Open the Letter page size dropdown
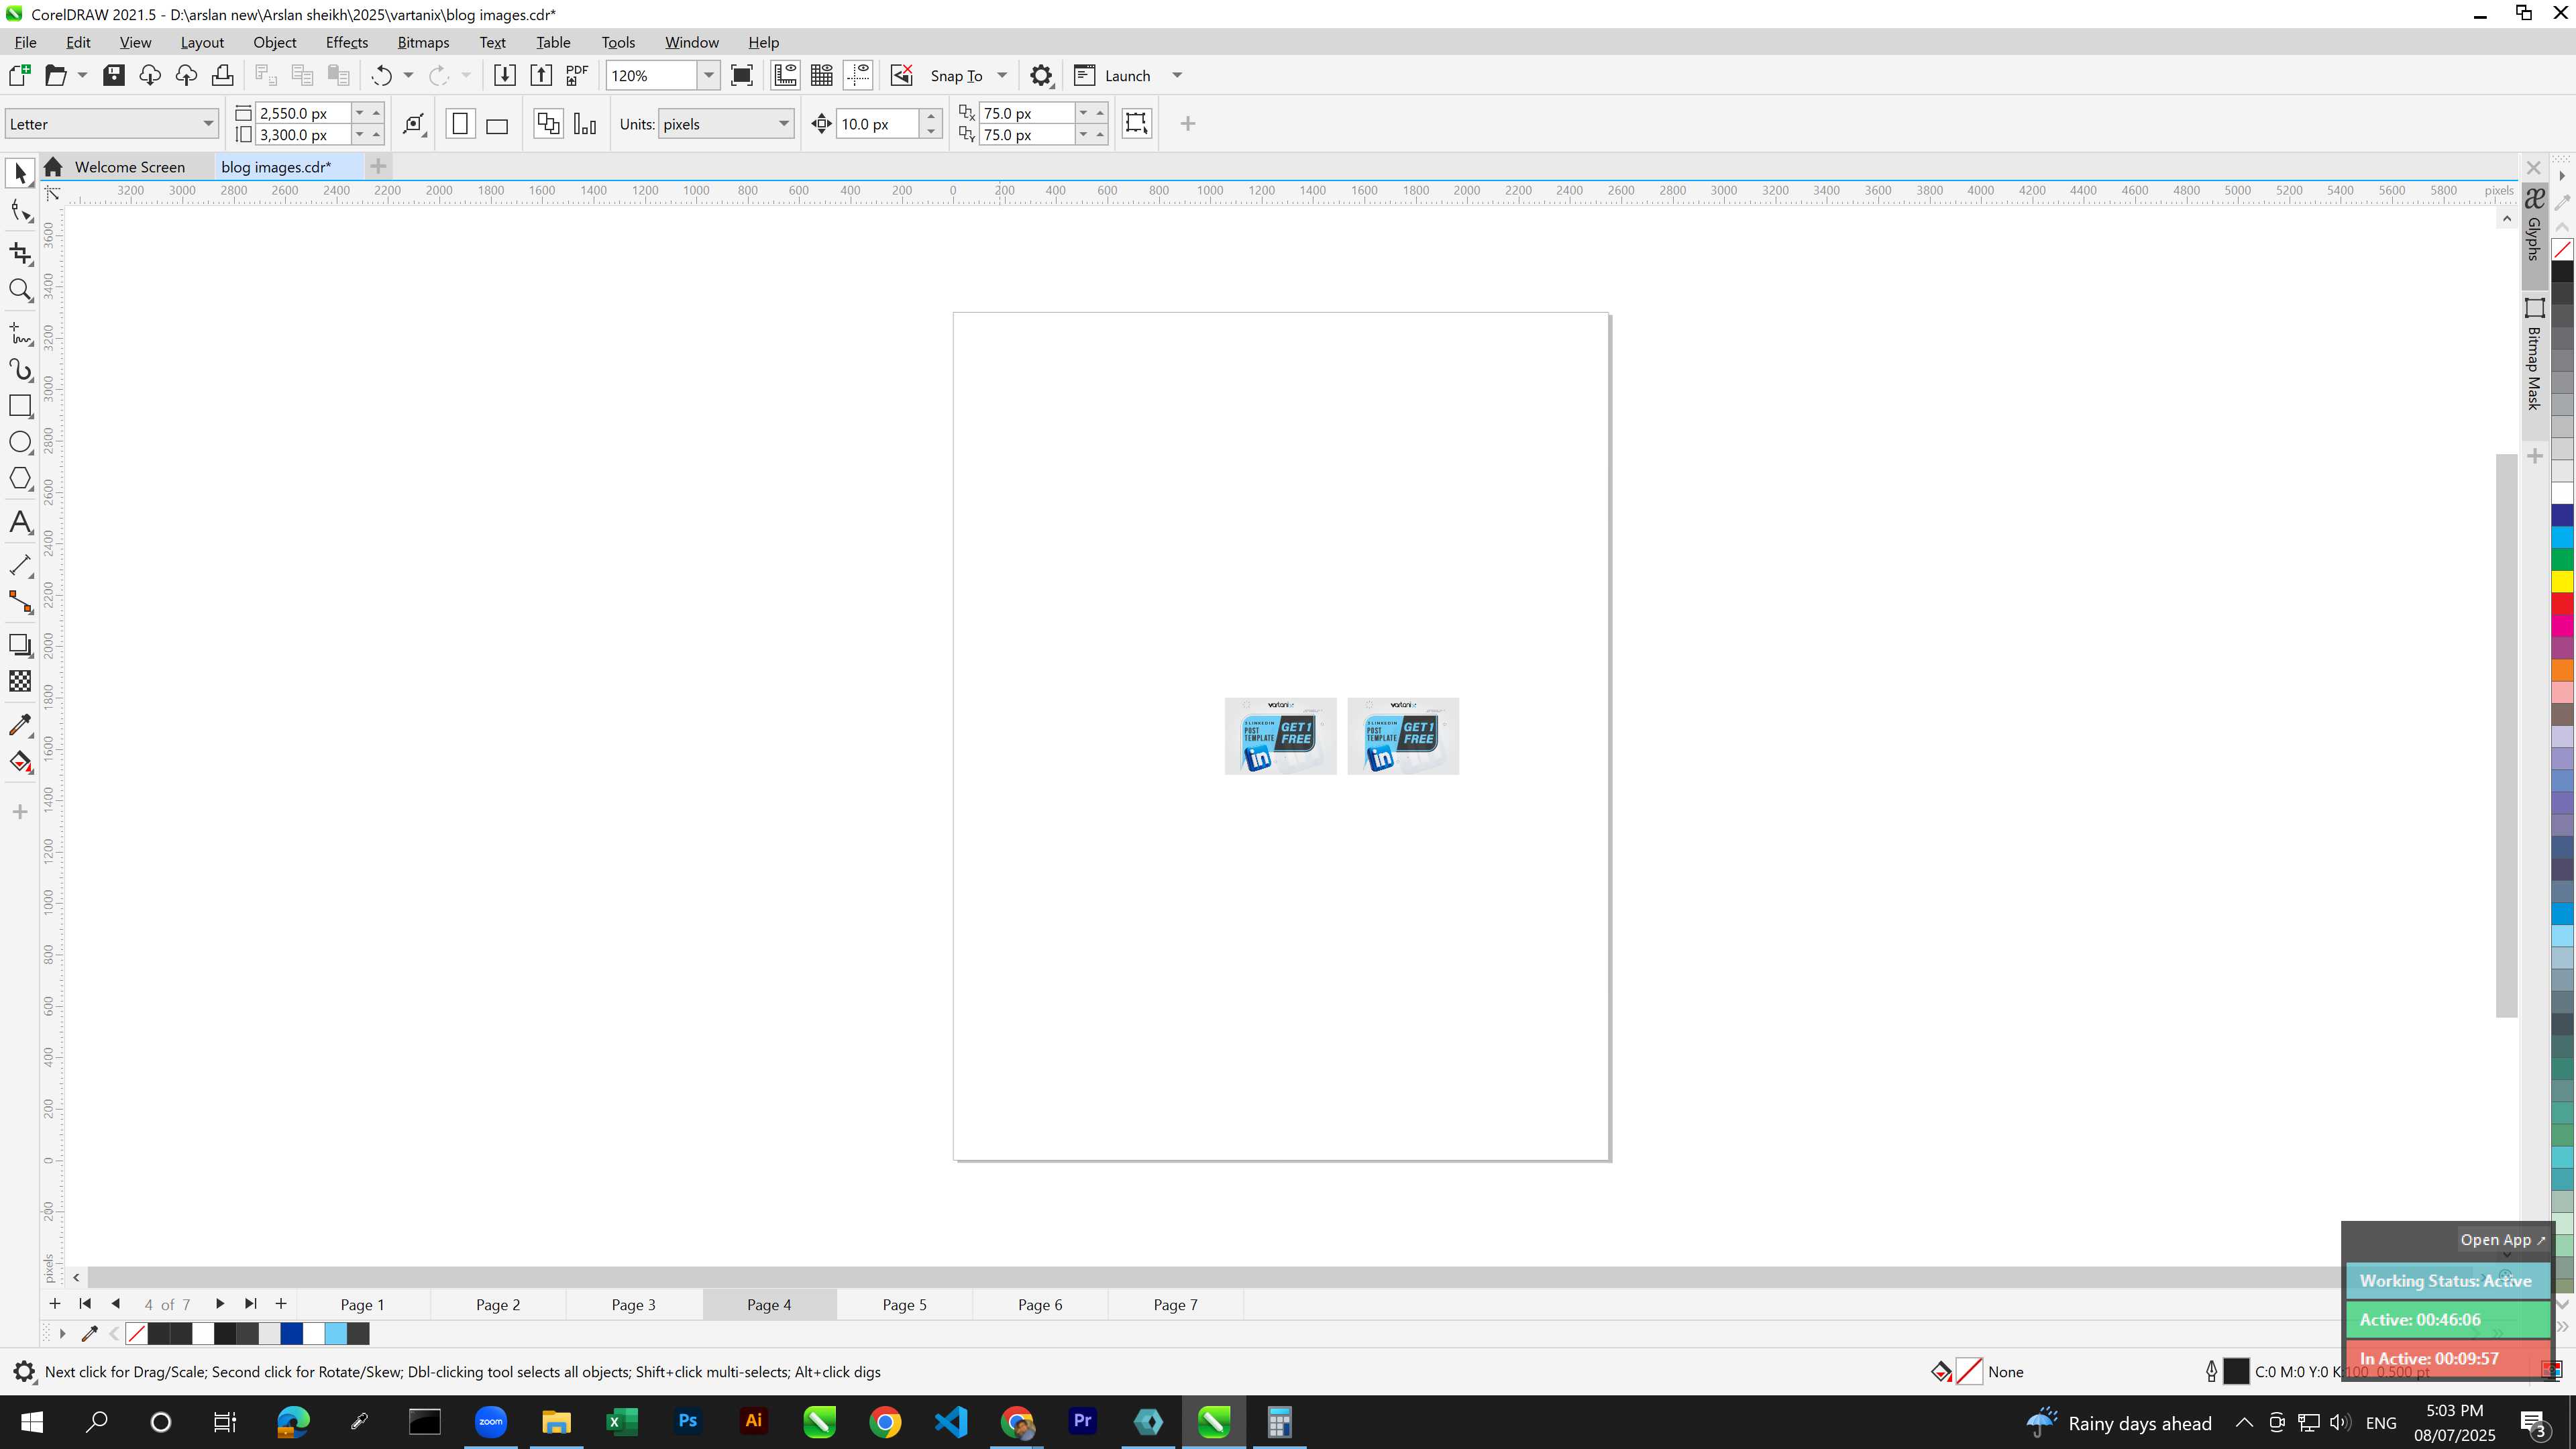 pos(208,124)
